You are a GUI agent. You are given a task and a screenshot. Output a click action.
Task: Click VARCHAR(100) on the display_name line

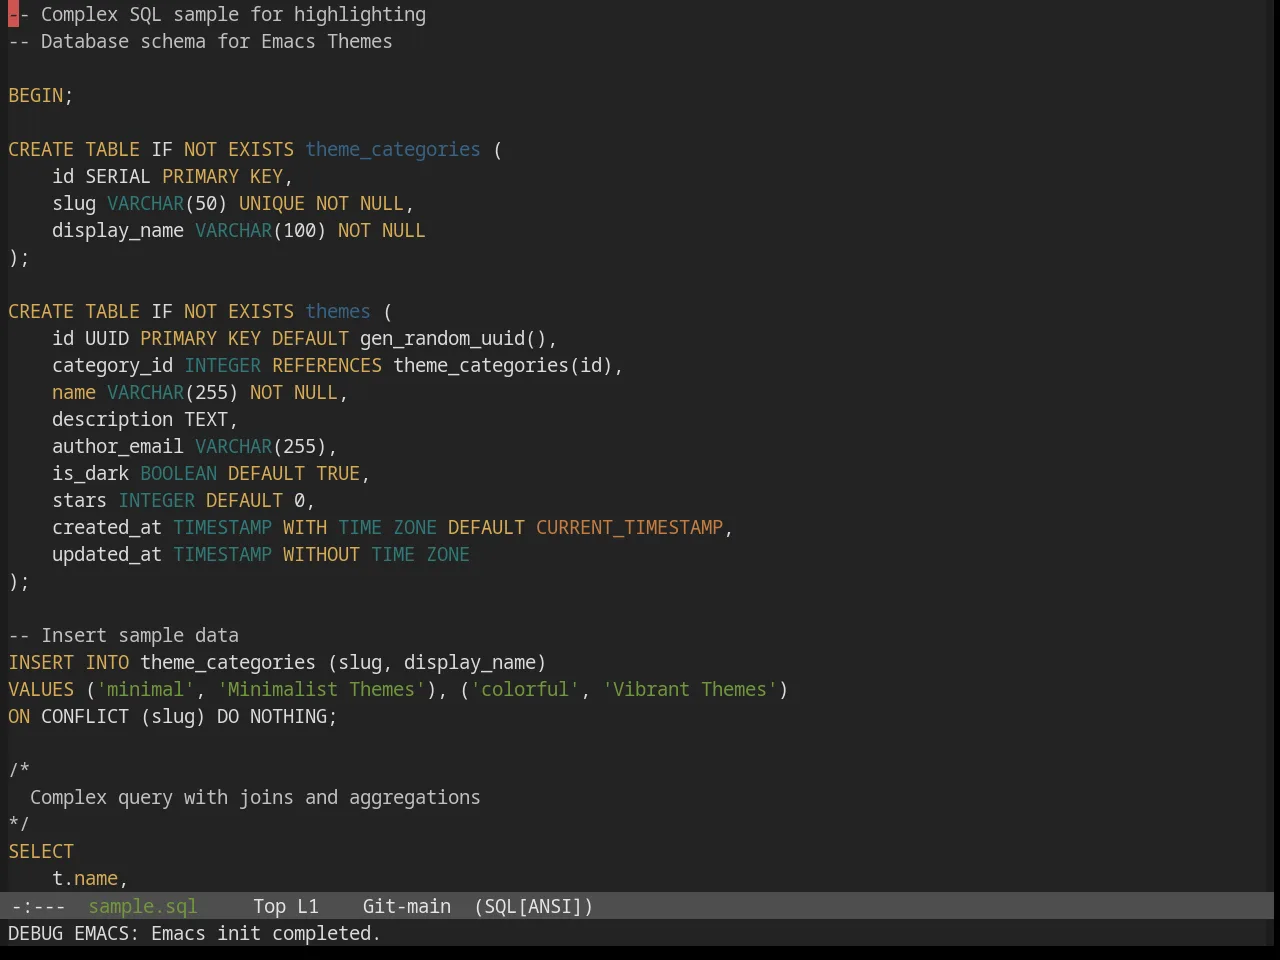coord(261,230)
